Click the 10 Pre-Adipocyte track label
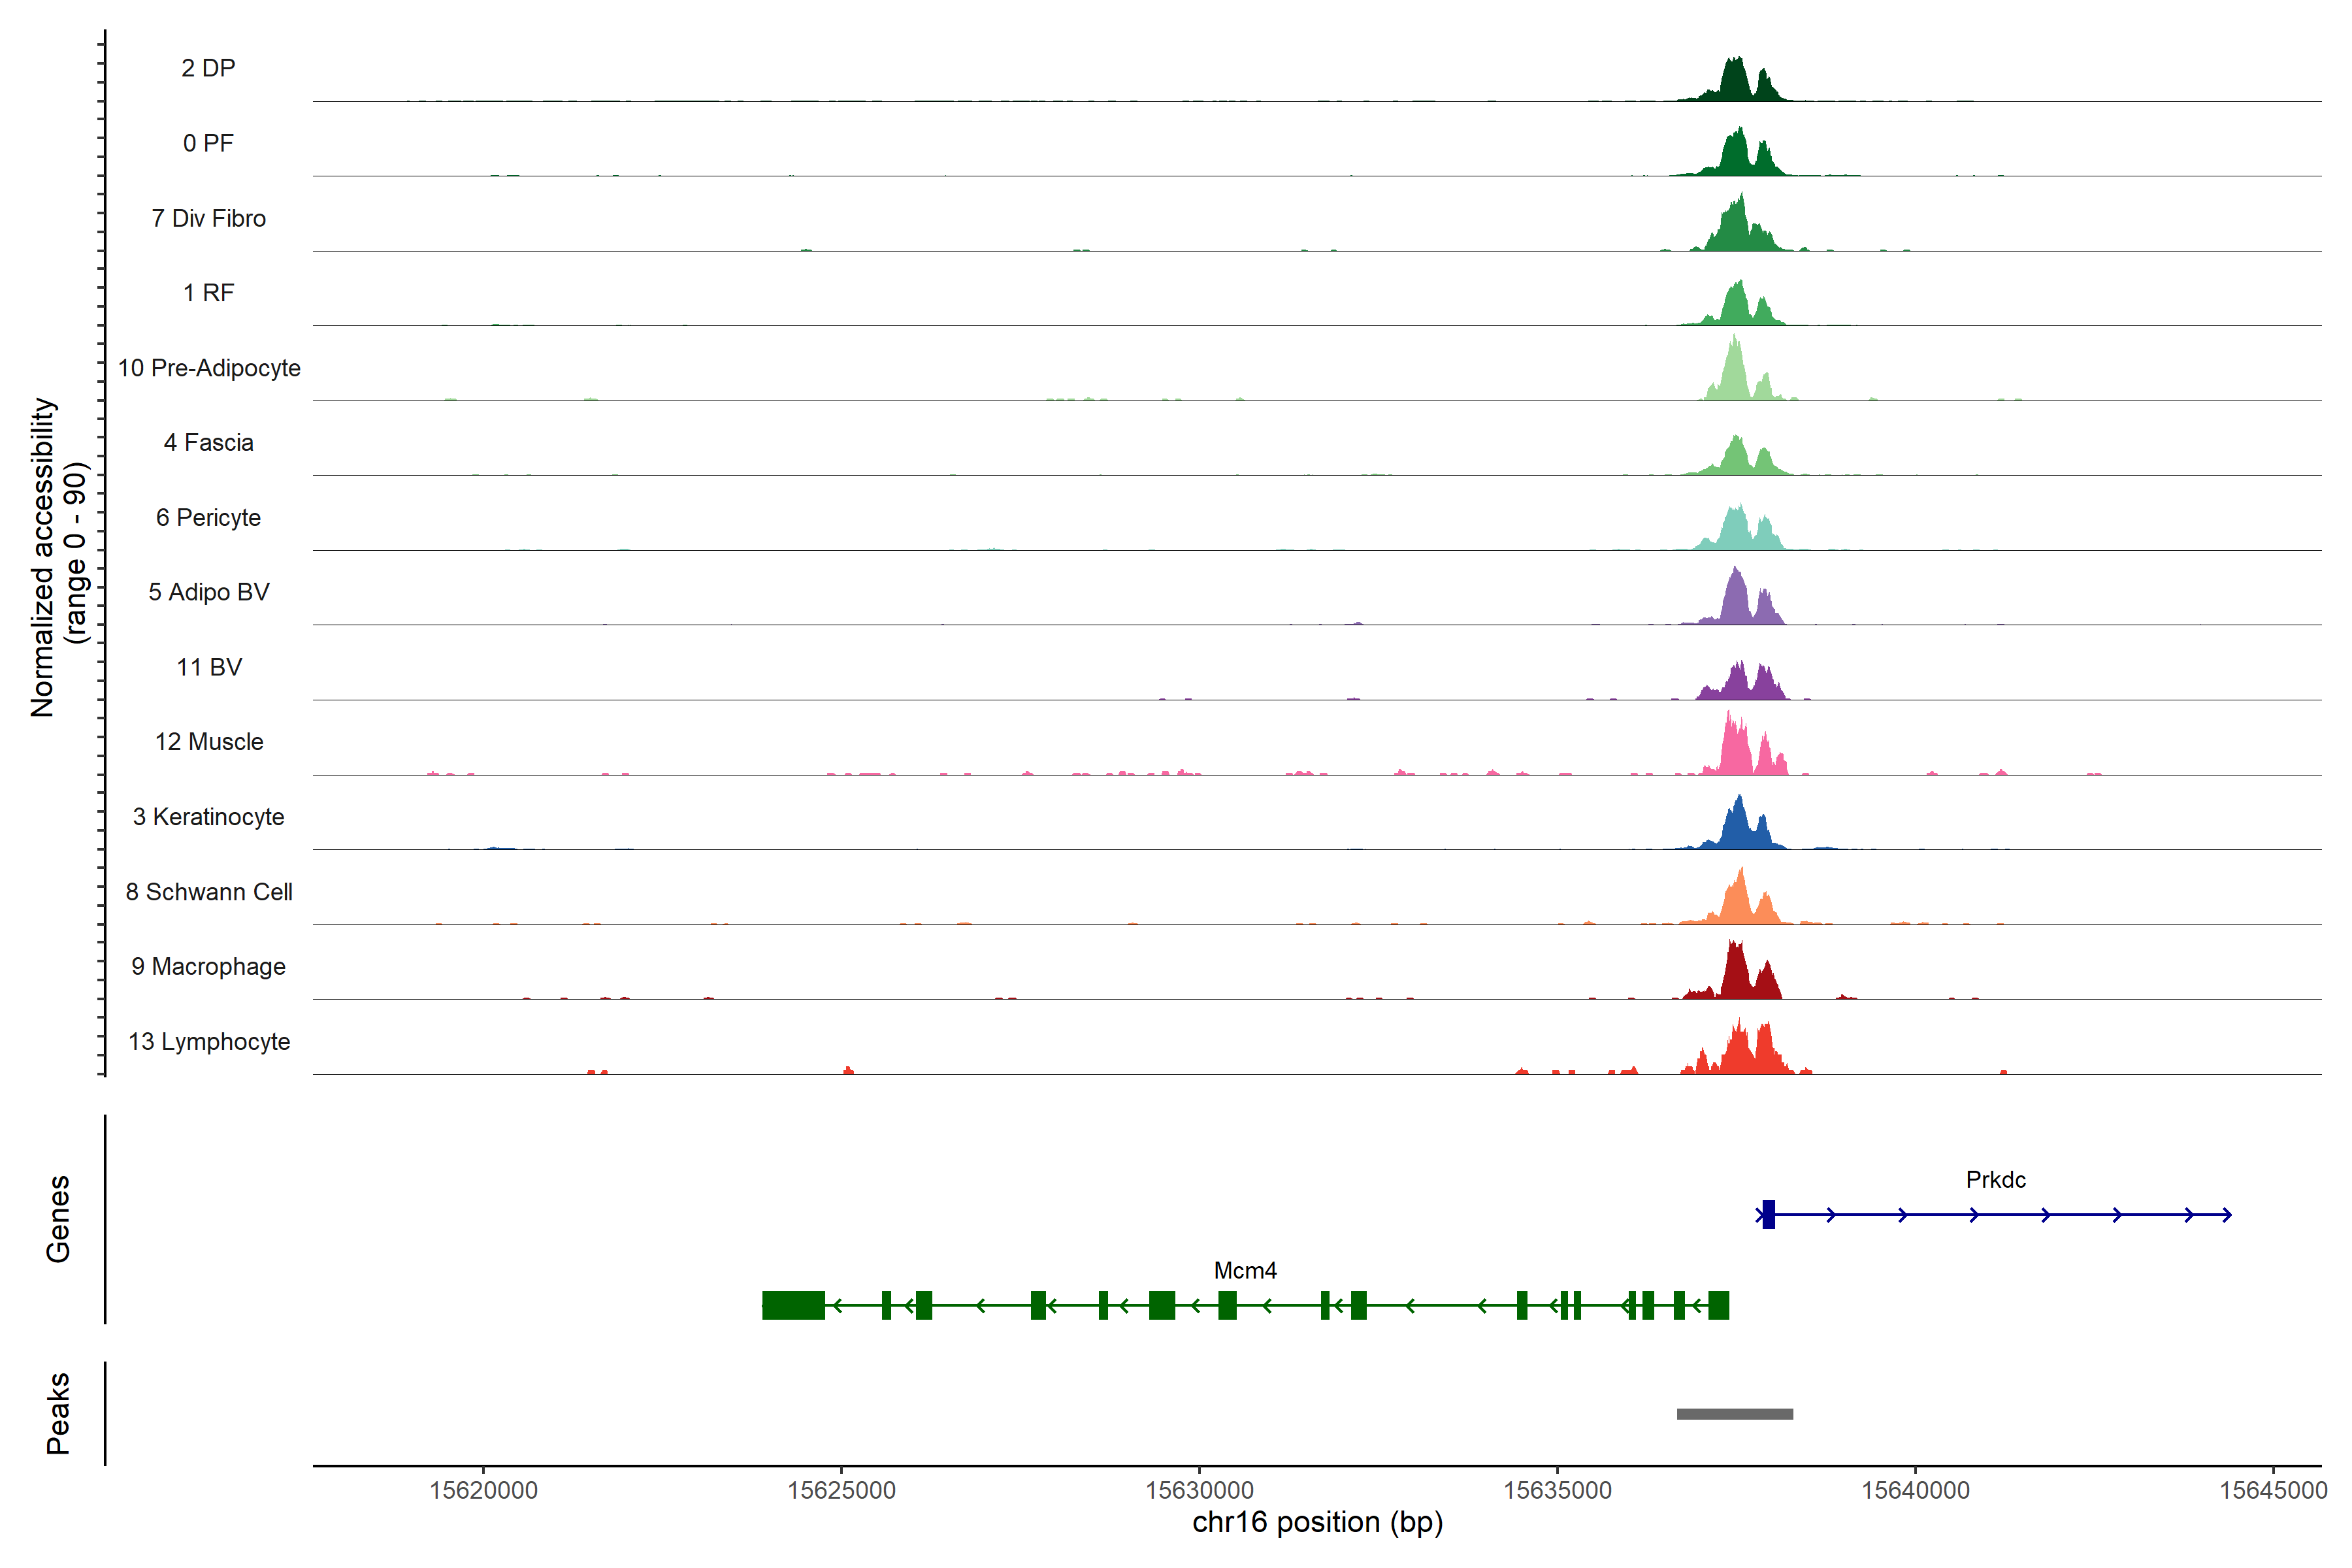This screenshot has width=2352, height=1568. [209, 368]
